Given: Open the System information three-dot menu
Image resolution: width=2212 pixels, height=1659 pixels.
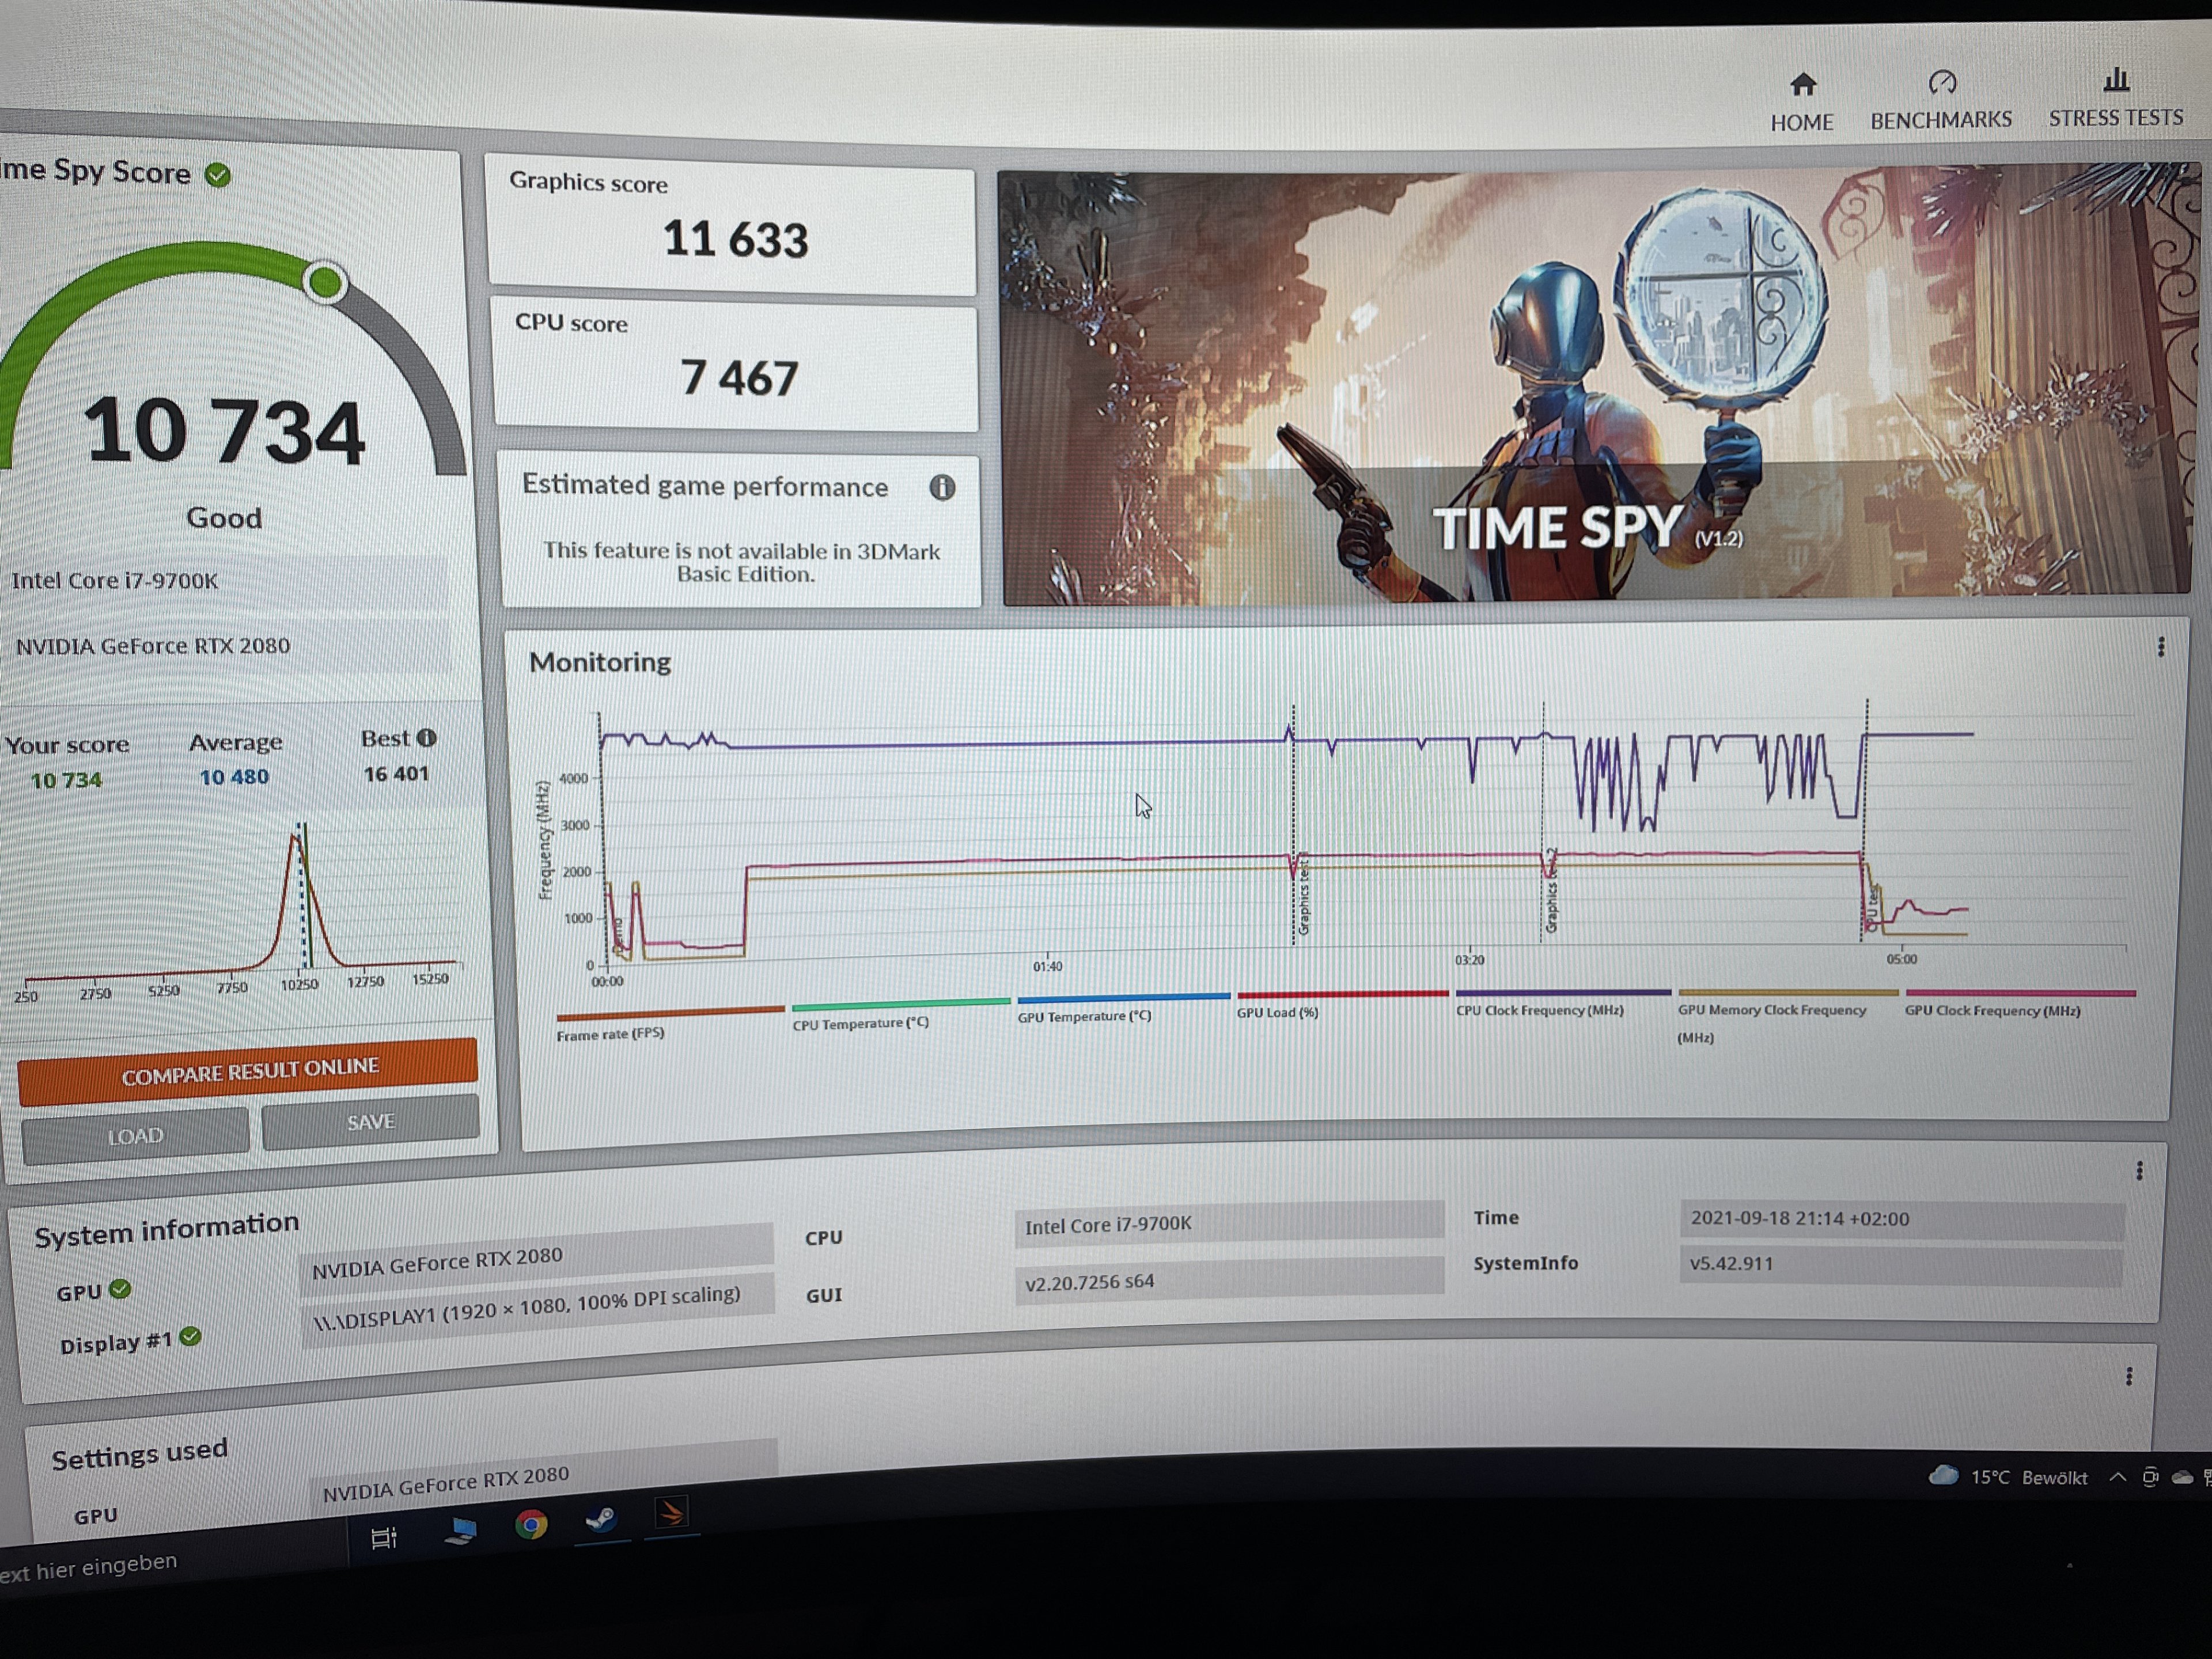Looking at the screenshot, I should pyautogui.click(x=2139, y=1171).
